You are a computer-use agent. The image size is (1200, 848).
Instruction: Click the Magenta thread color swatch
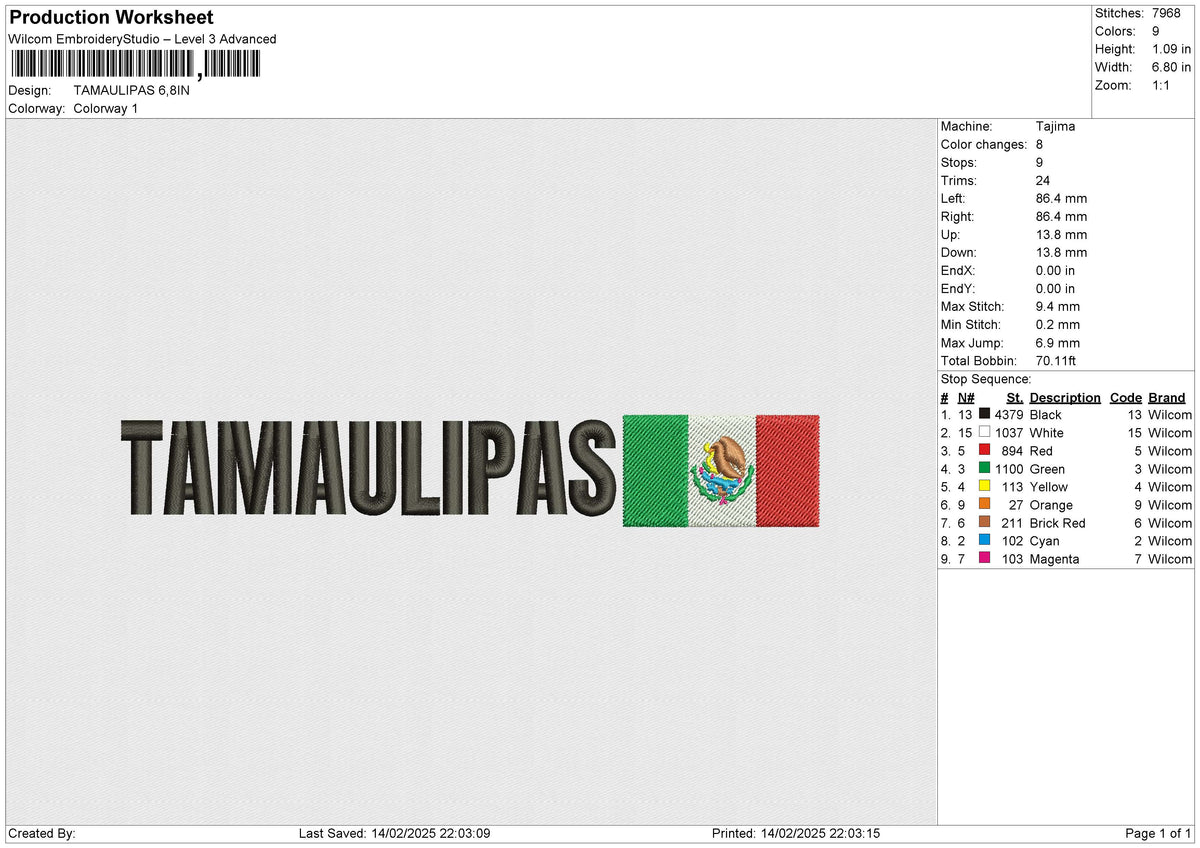pos(985,559)
